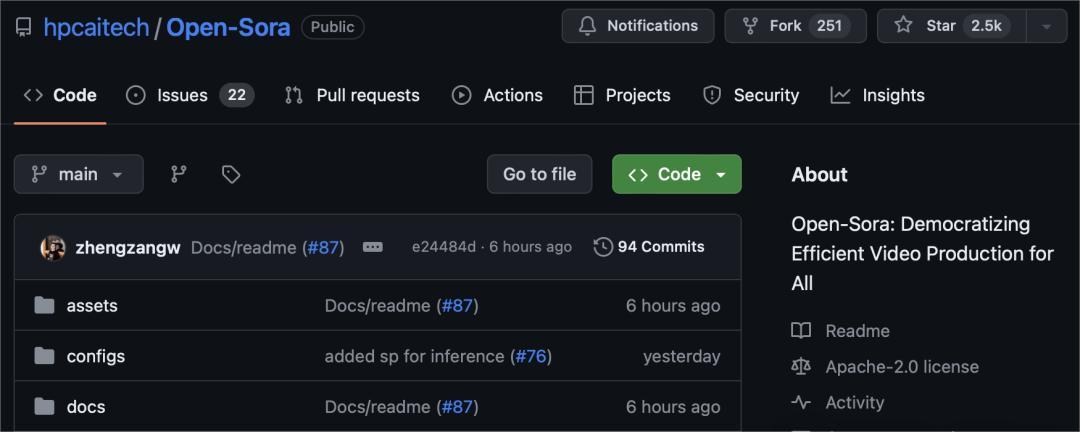View the Apache-2.0 license
Viewport: 1080px width, 432px height.
point(901,367)
